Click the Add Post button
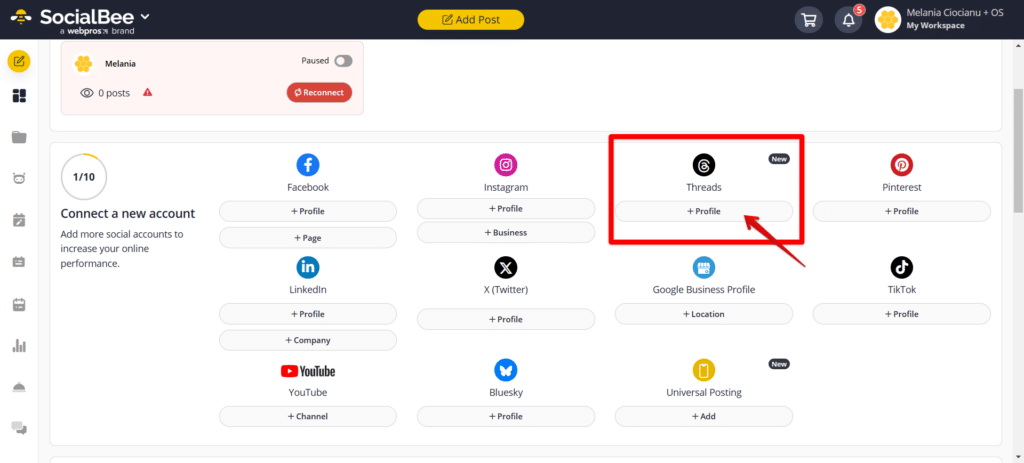The image size is (1024, 463). click(471, 20)
